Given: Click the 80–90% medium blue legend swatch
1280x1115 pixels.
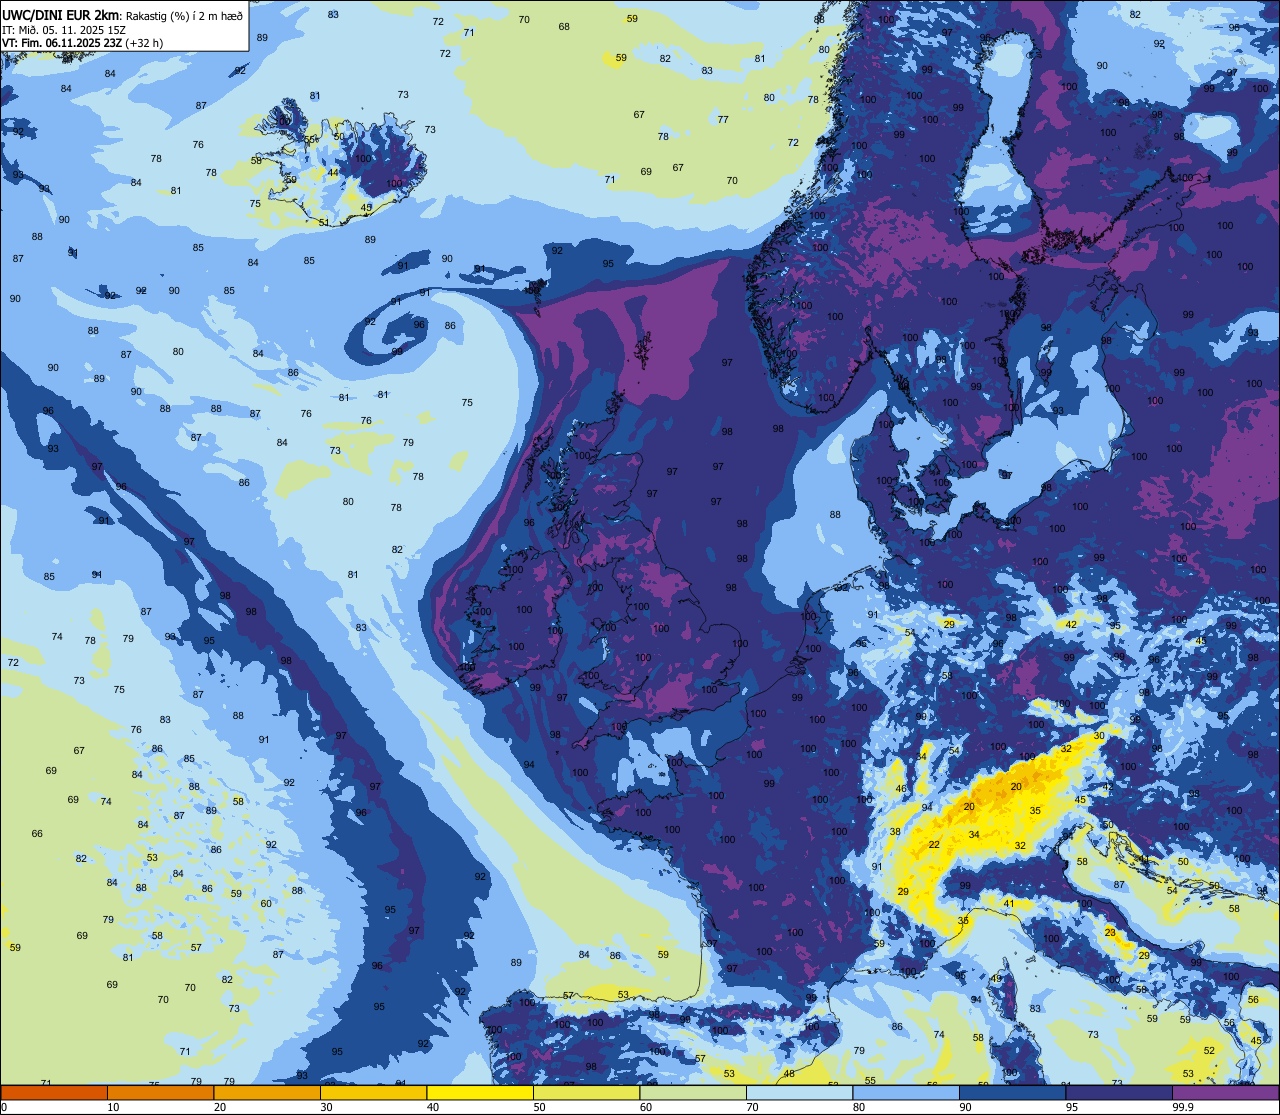Looking at the screenshot, I should pos(905,1092).
